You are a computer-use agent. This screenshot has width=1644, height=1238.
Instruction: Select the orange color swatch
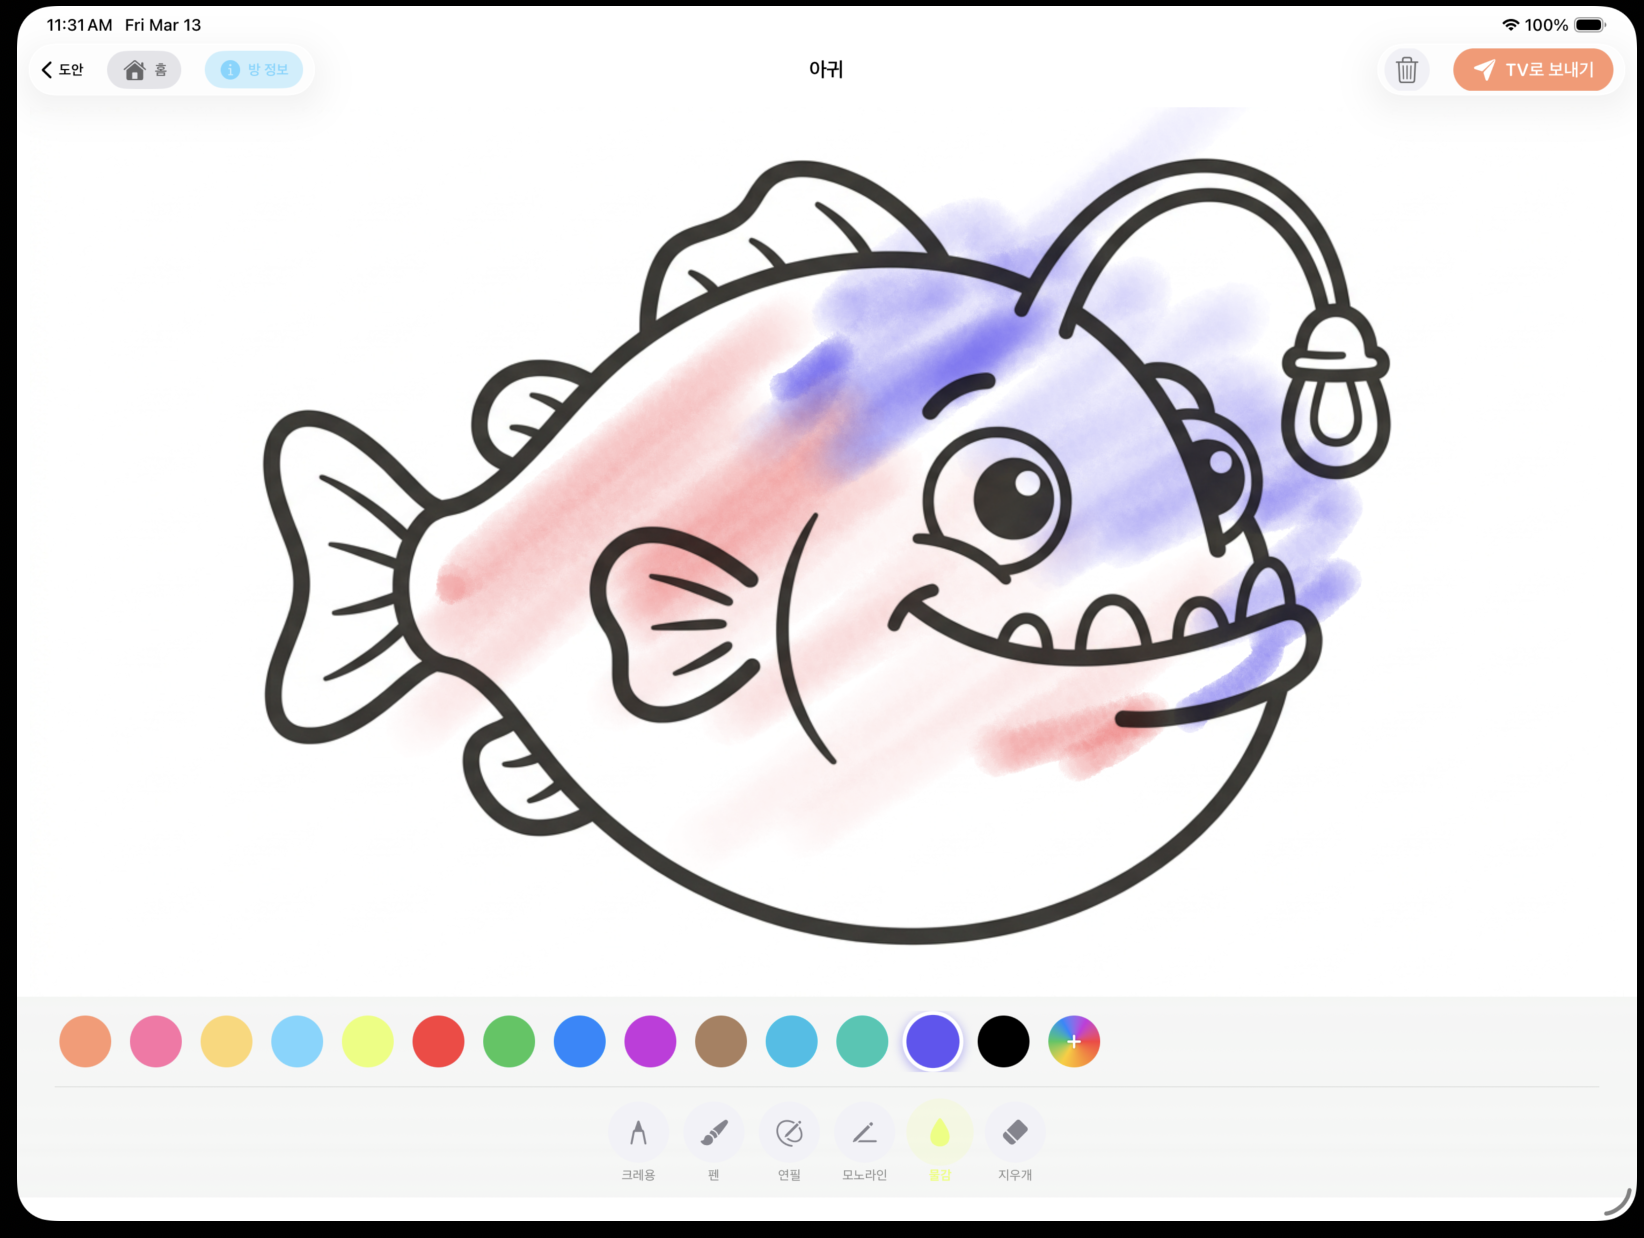86,1041
